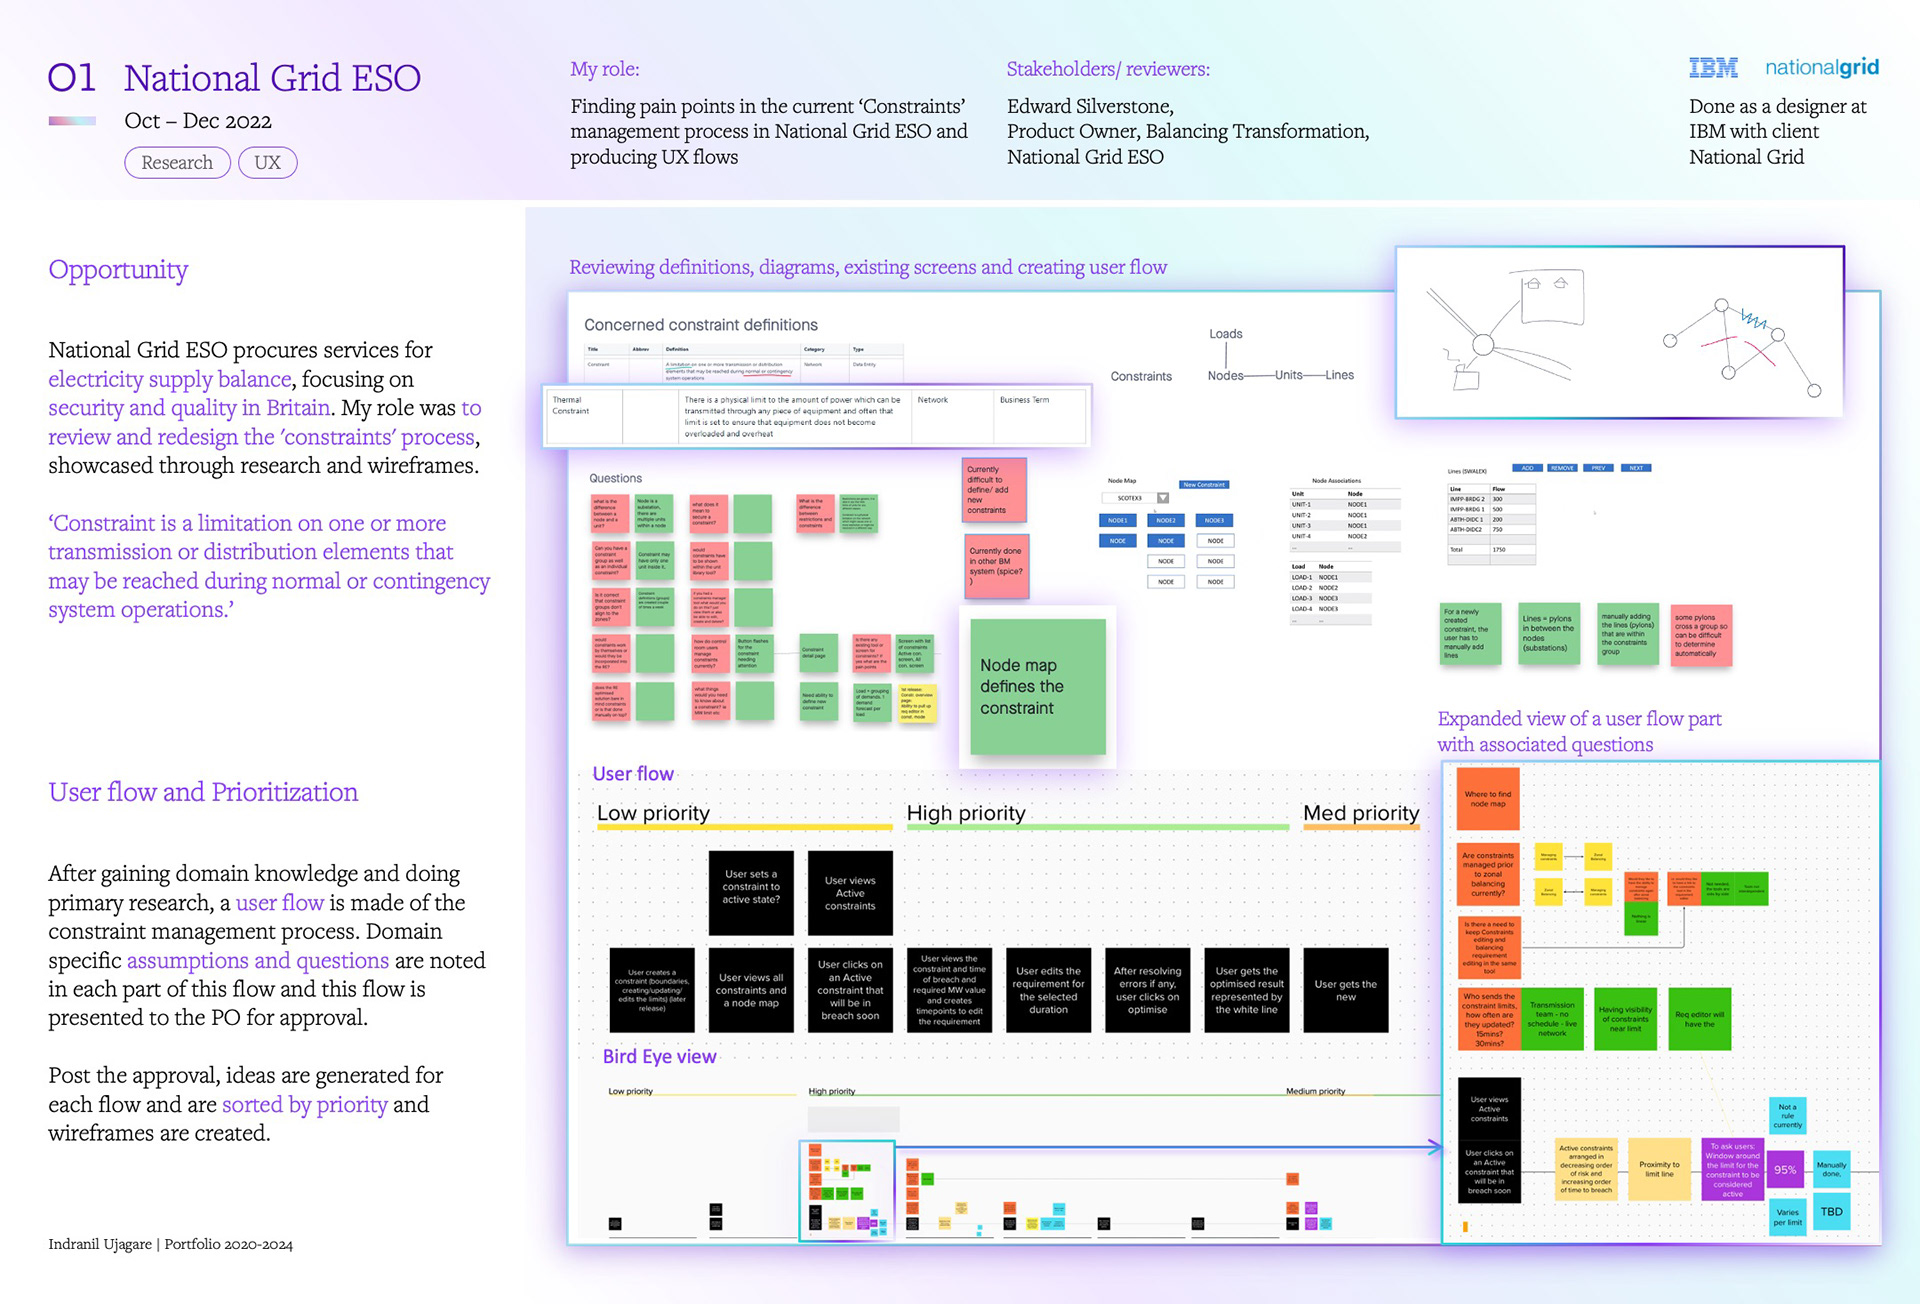Image resolution: width=1920 pixels, height=1304 pixels.
Task: Select the 'Currently done in other BM system' note
Action: 997,567
